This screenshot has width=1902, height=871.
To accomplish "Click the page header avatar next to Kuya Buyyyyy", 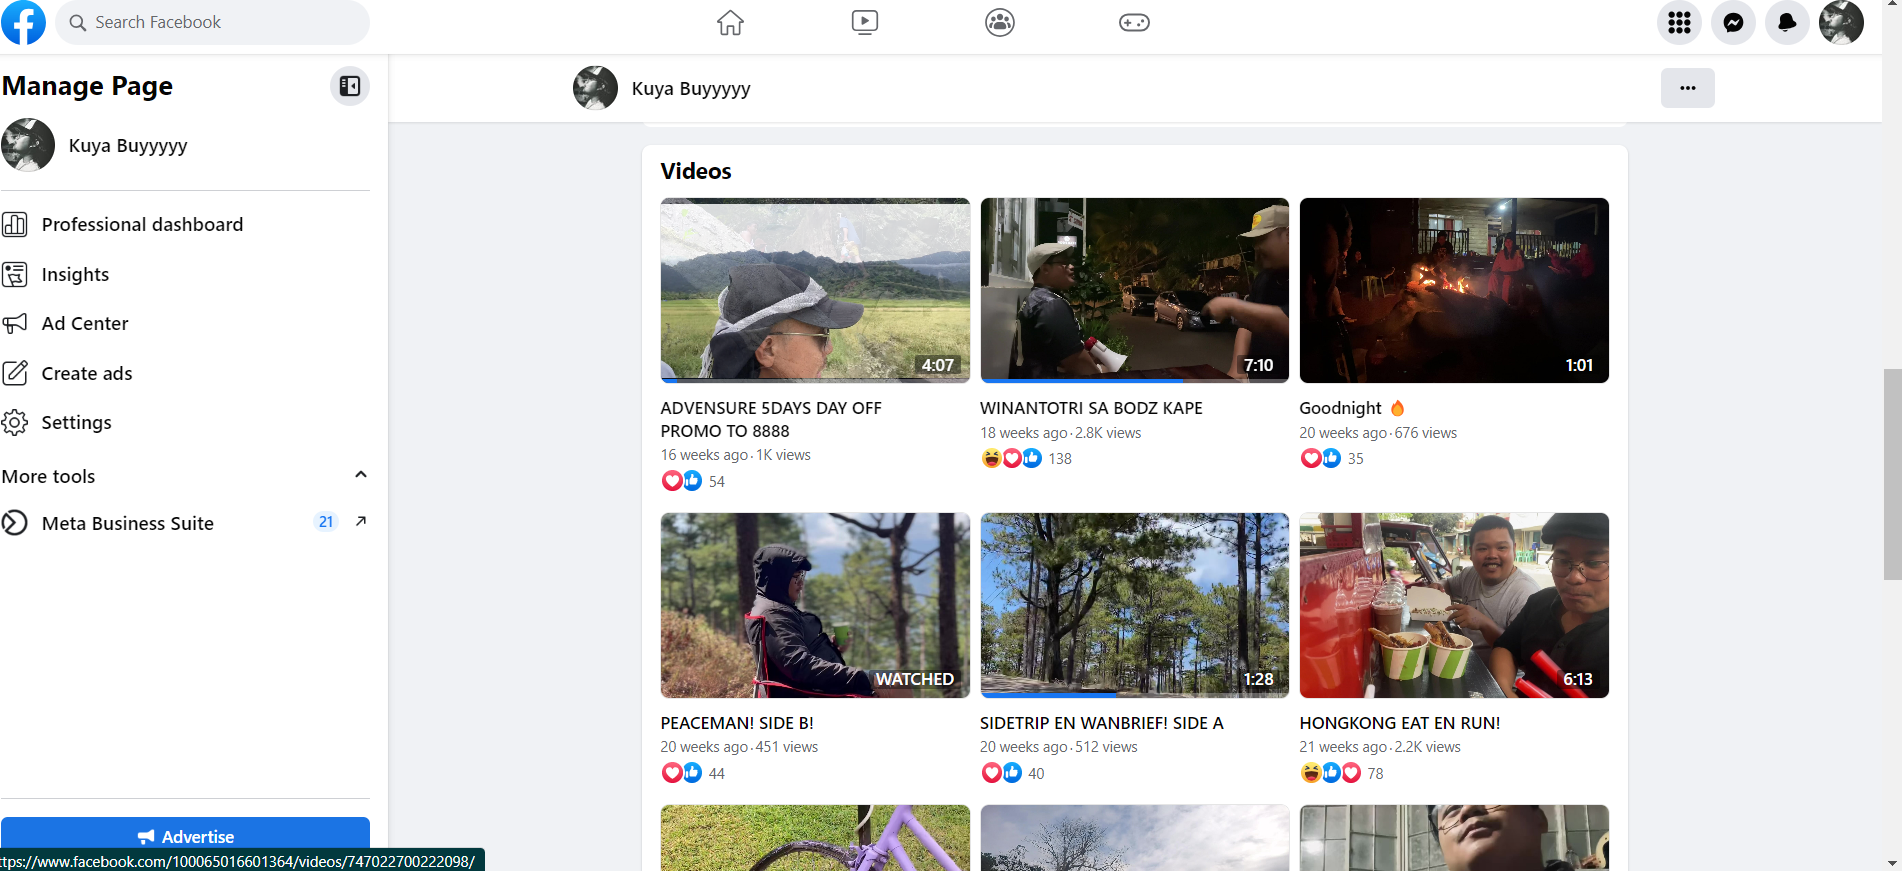I will pyautogui.click(x=595, y=88).
